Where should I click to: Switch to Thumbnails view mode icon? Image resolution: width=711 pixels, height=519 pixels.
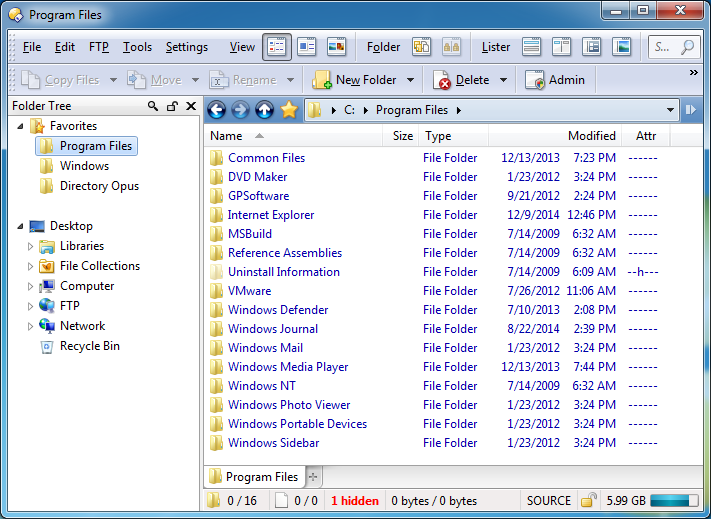point(336,47)
